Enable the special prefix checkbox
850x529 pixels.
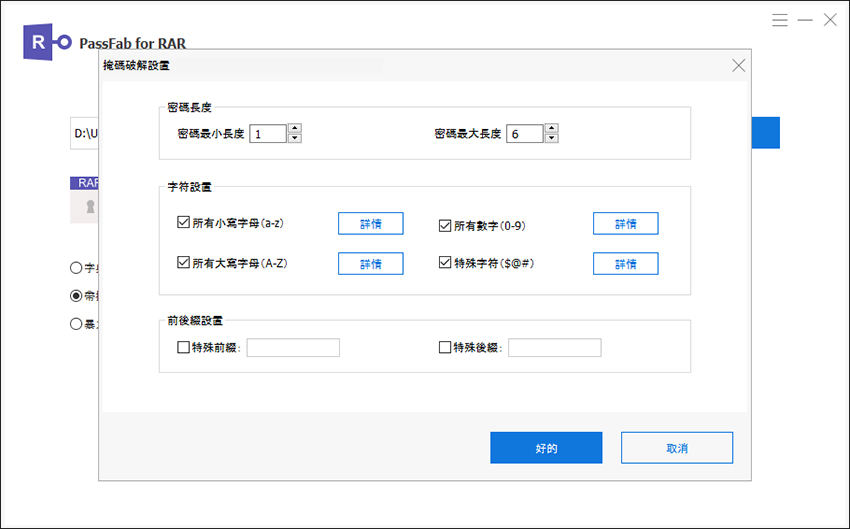coord(183,347)
